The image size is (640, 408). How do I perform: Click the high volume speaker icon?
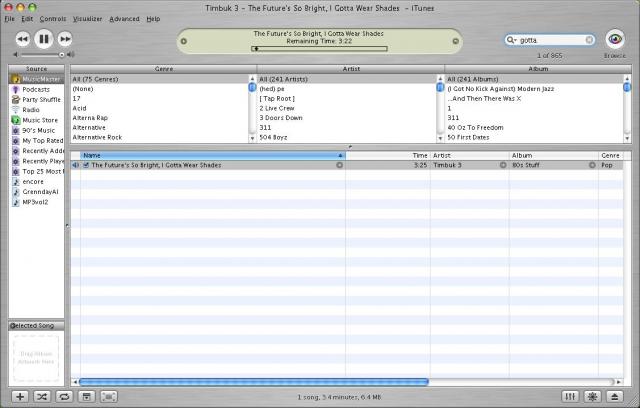(x=71, y=54)
